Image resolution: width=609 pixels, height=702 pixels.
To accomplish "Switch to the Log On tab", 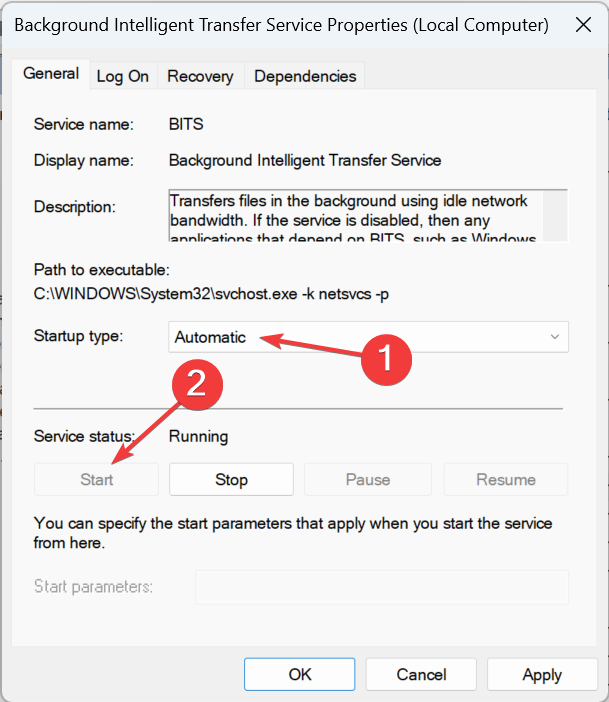I will (123, 77).
